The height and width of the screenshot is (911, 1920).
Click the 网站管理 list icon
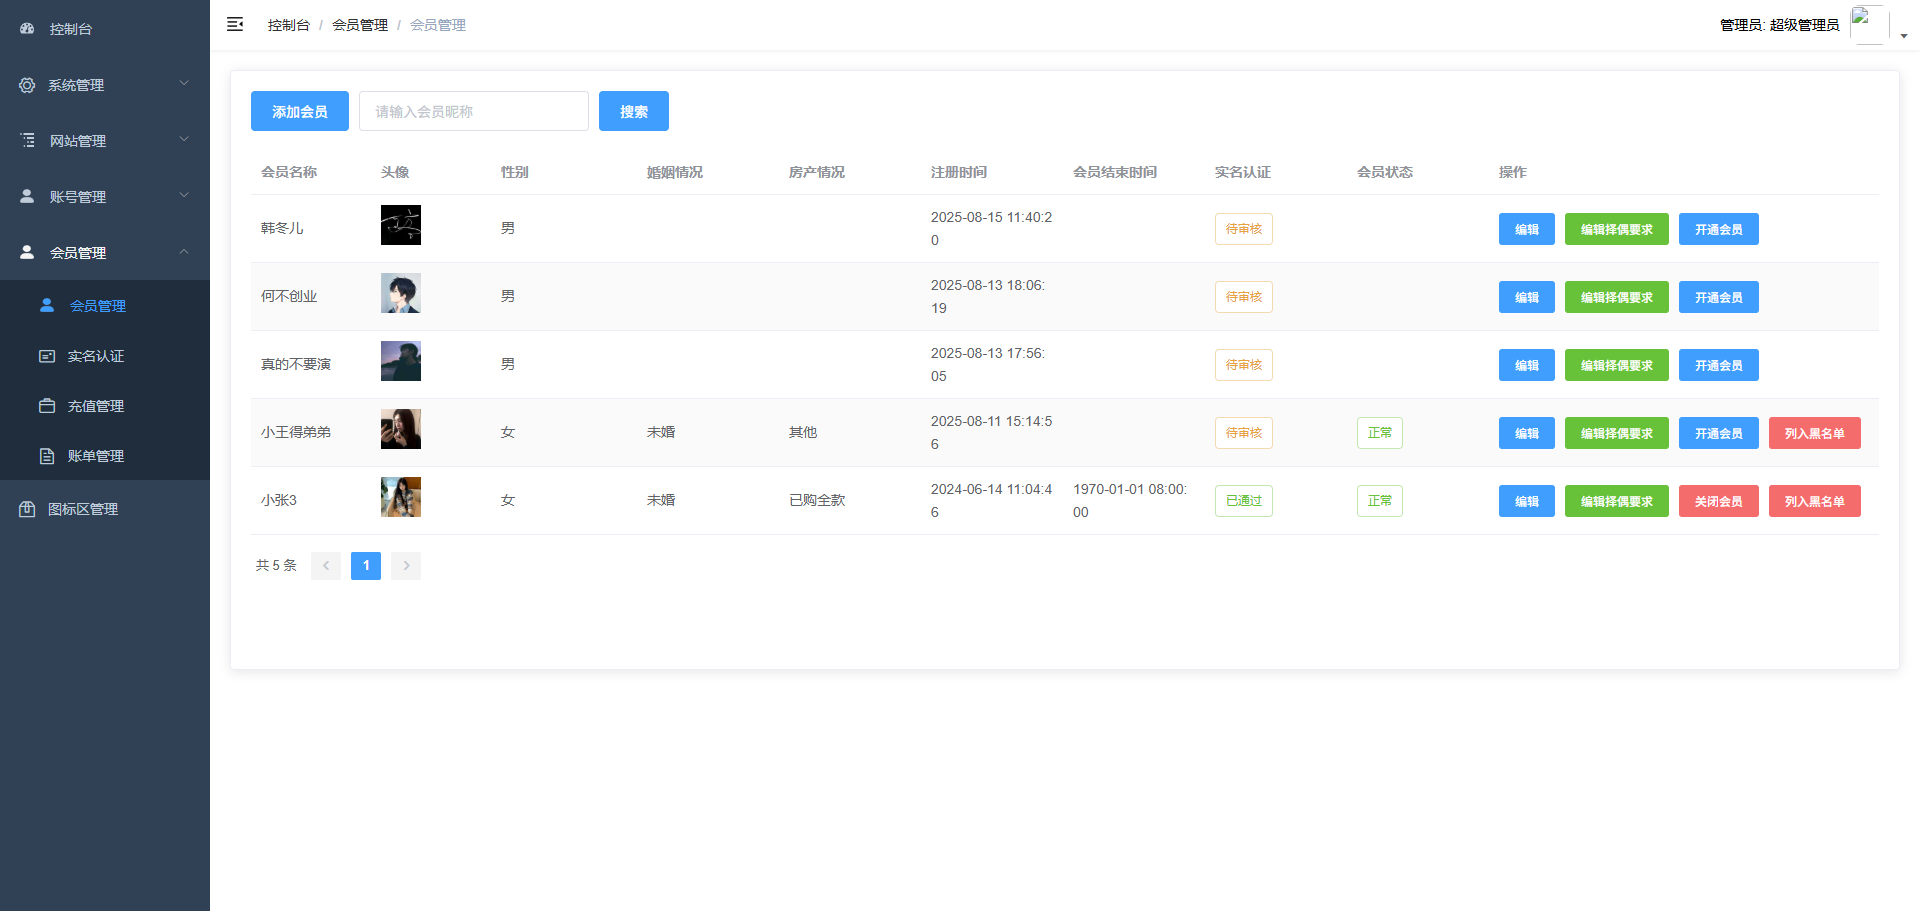pos(27,141)
